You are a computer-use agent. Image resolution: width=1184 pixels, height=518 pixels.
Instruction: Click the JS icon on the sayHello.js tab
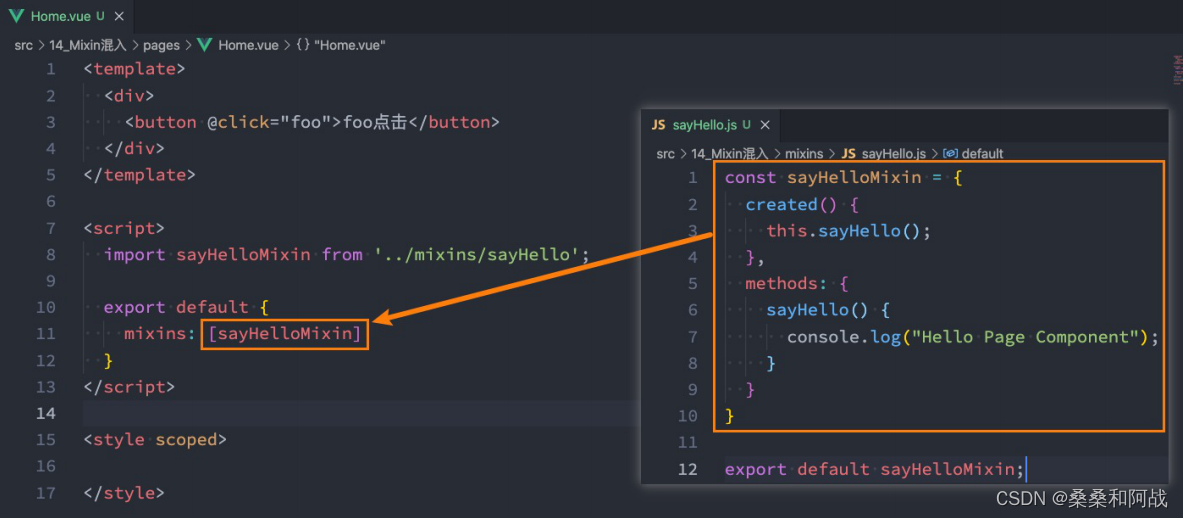tap(658, 125)
